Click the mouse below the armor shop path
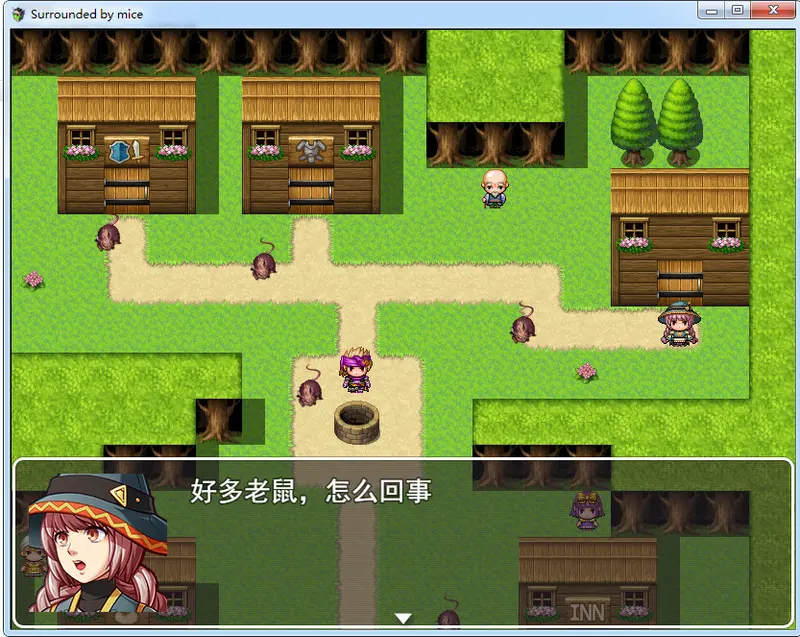Screen dimensions: 800x637 pos(264,259)
